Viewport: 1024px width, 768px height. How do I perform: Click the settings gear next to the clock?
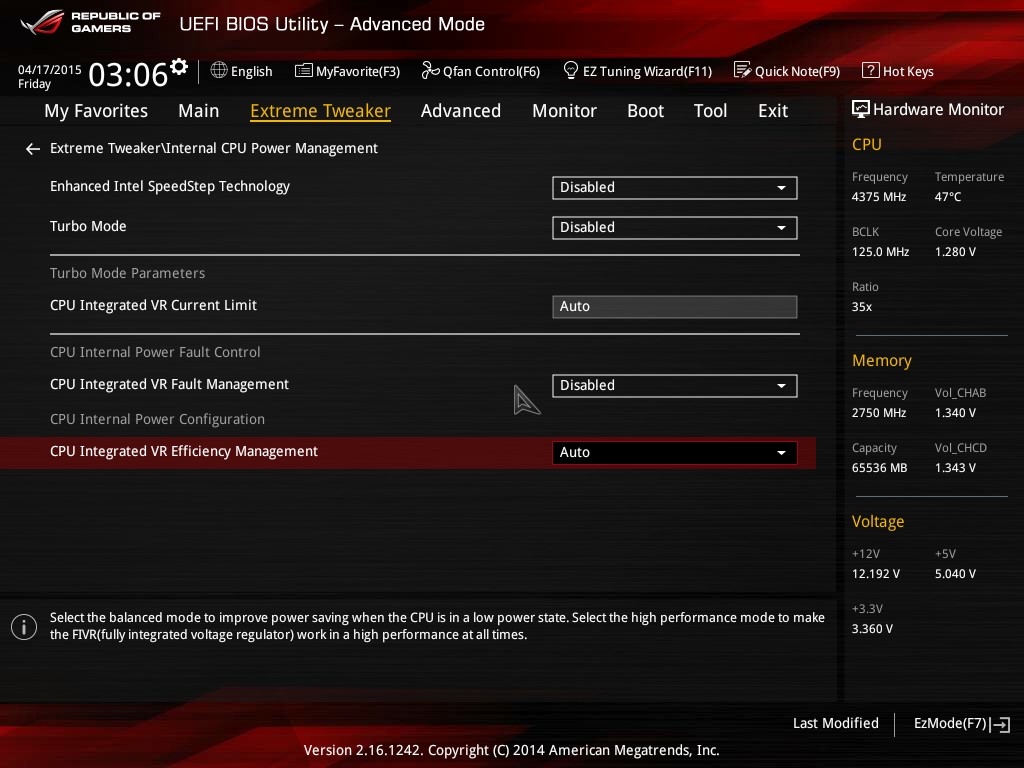179,66
